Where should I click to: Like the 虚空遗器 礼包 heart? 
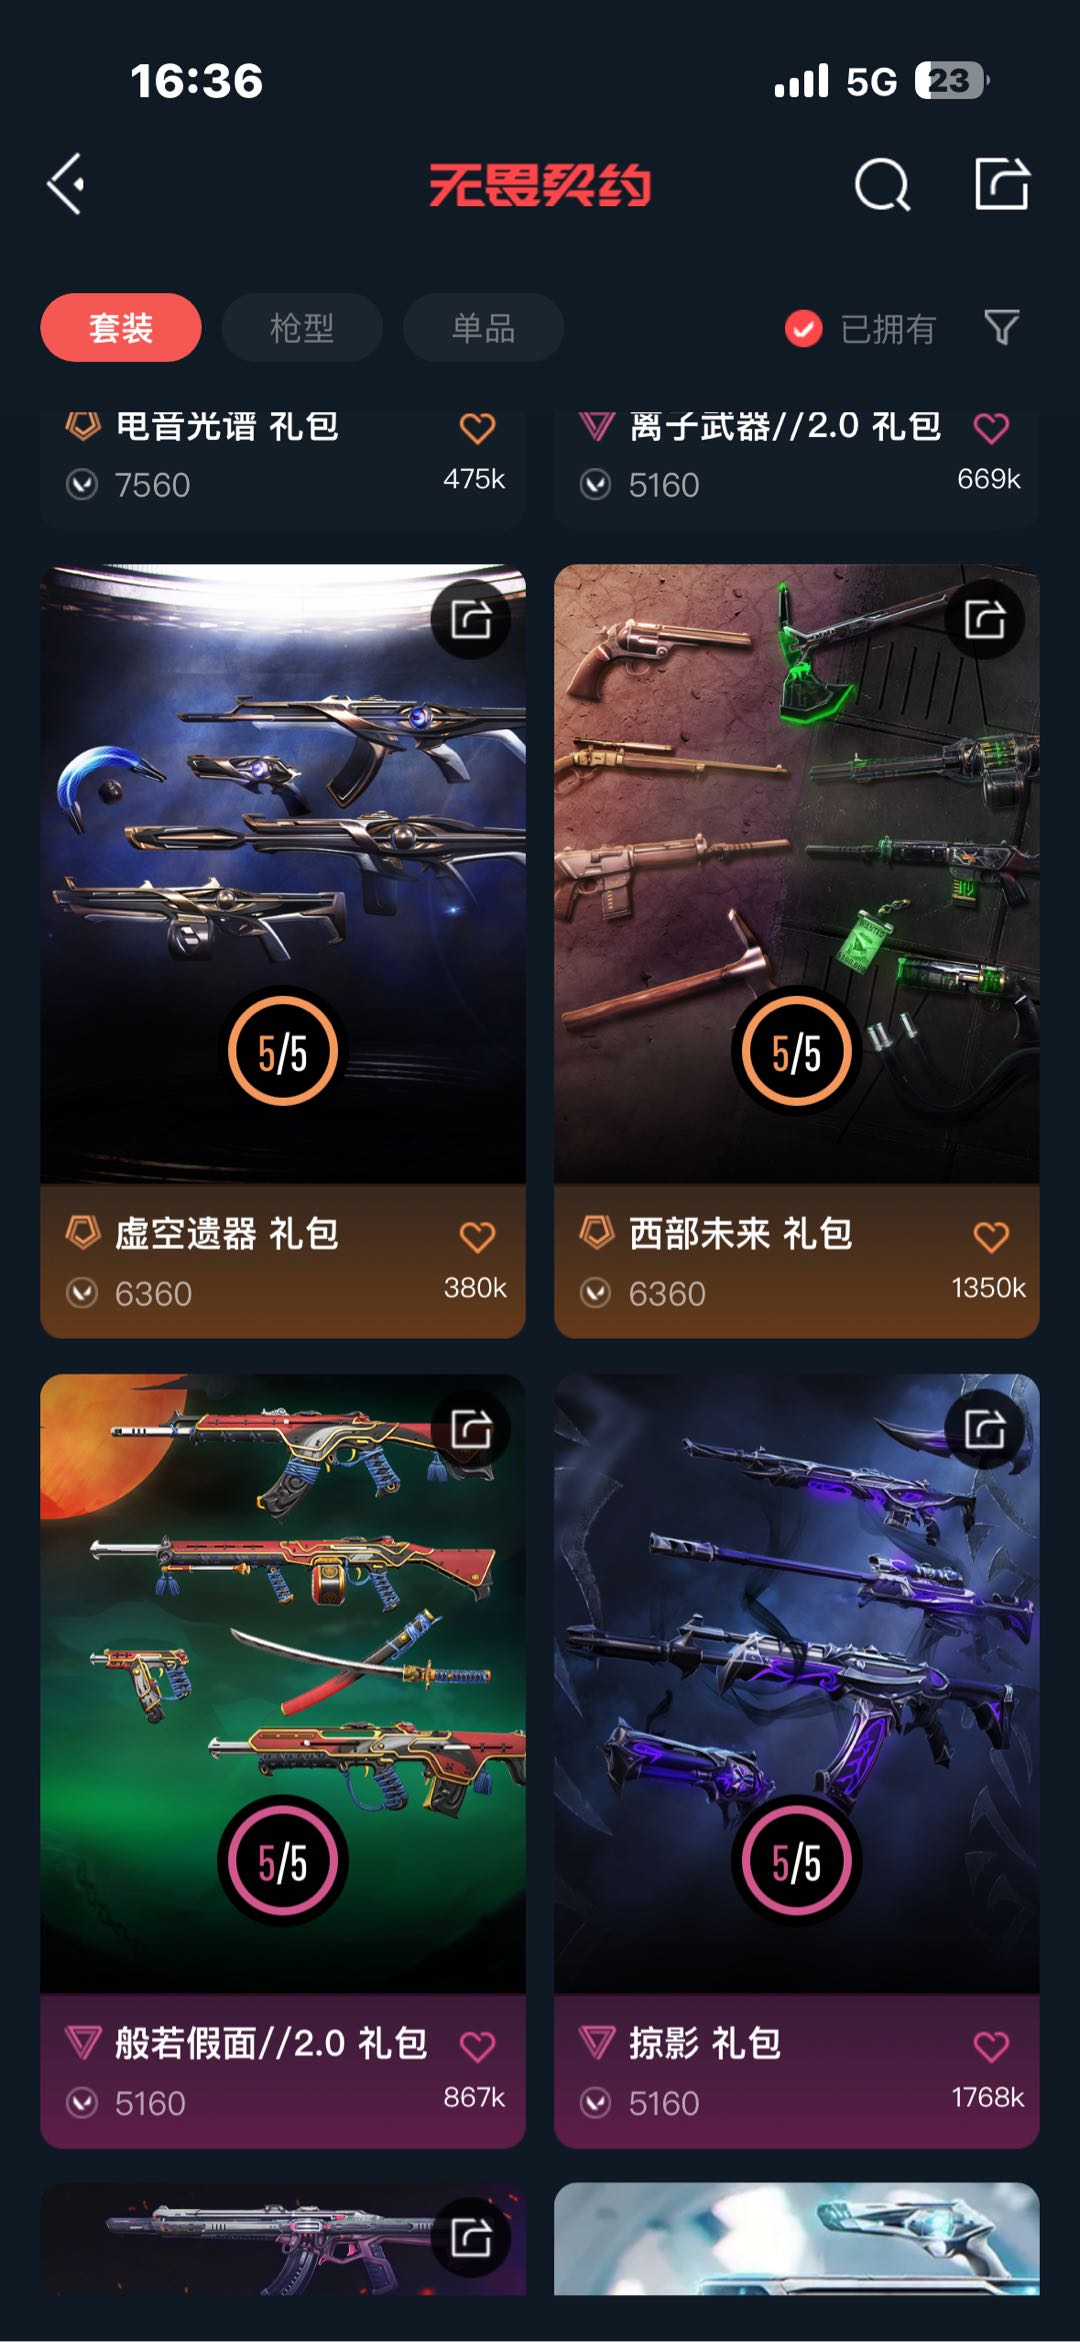477,1237
